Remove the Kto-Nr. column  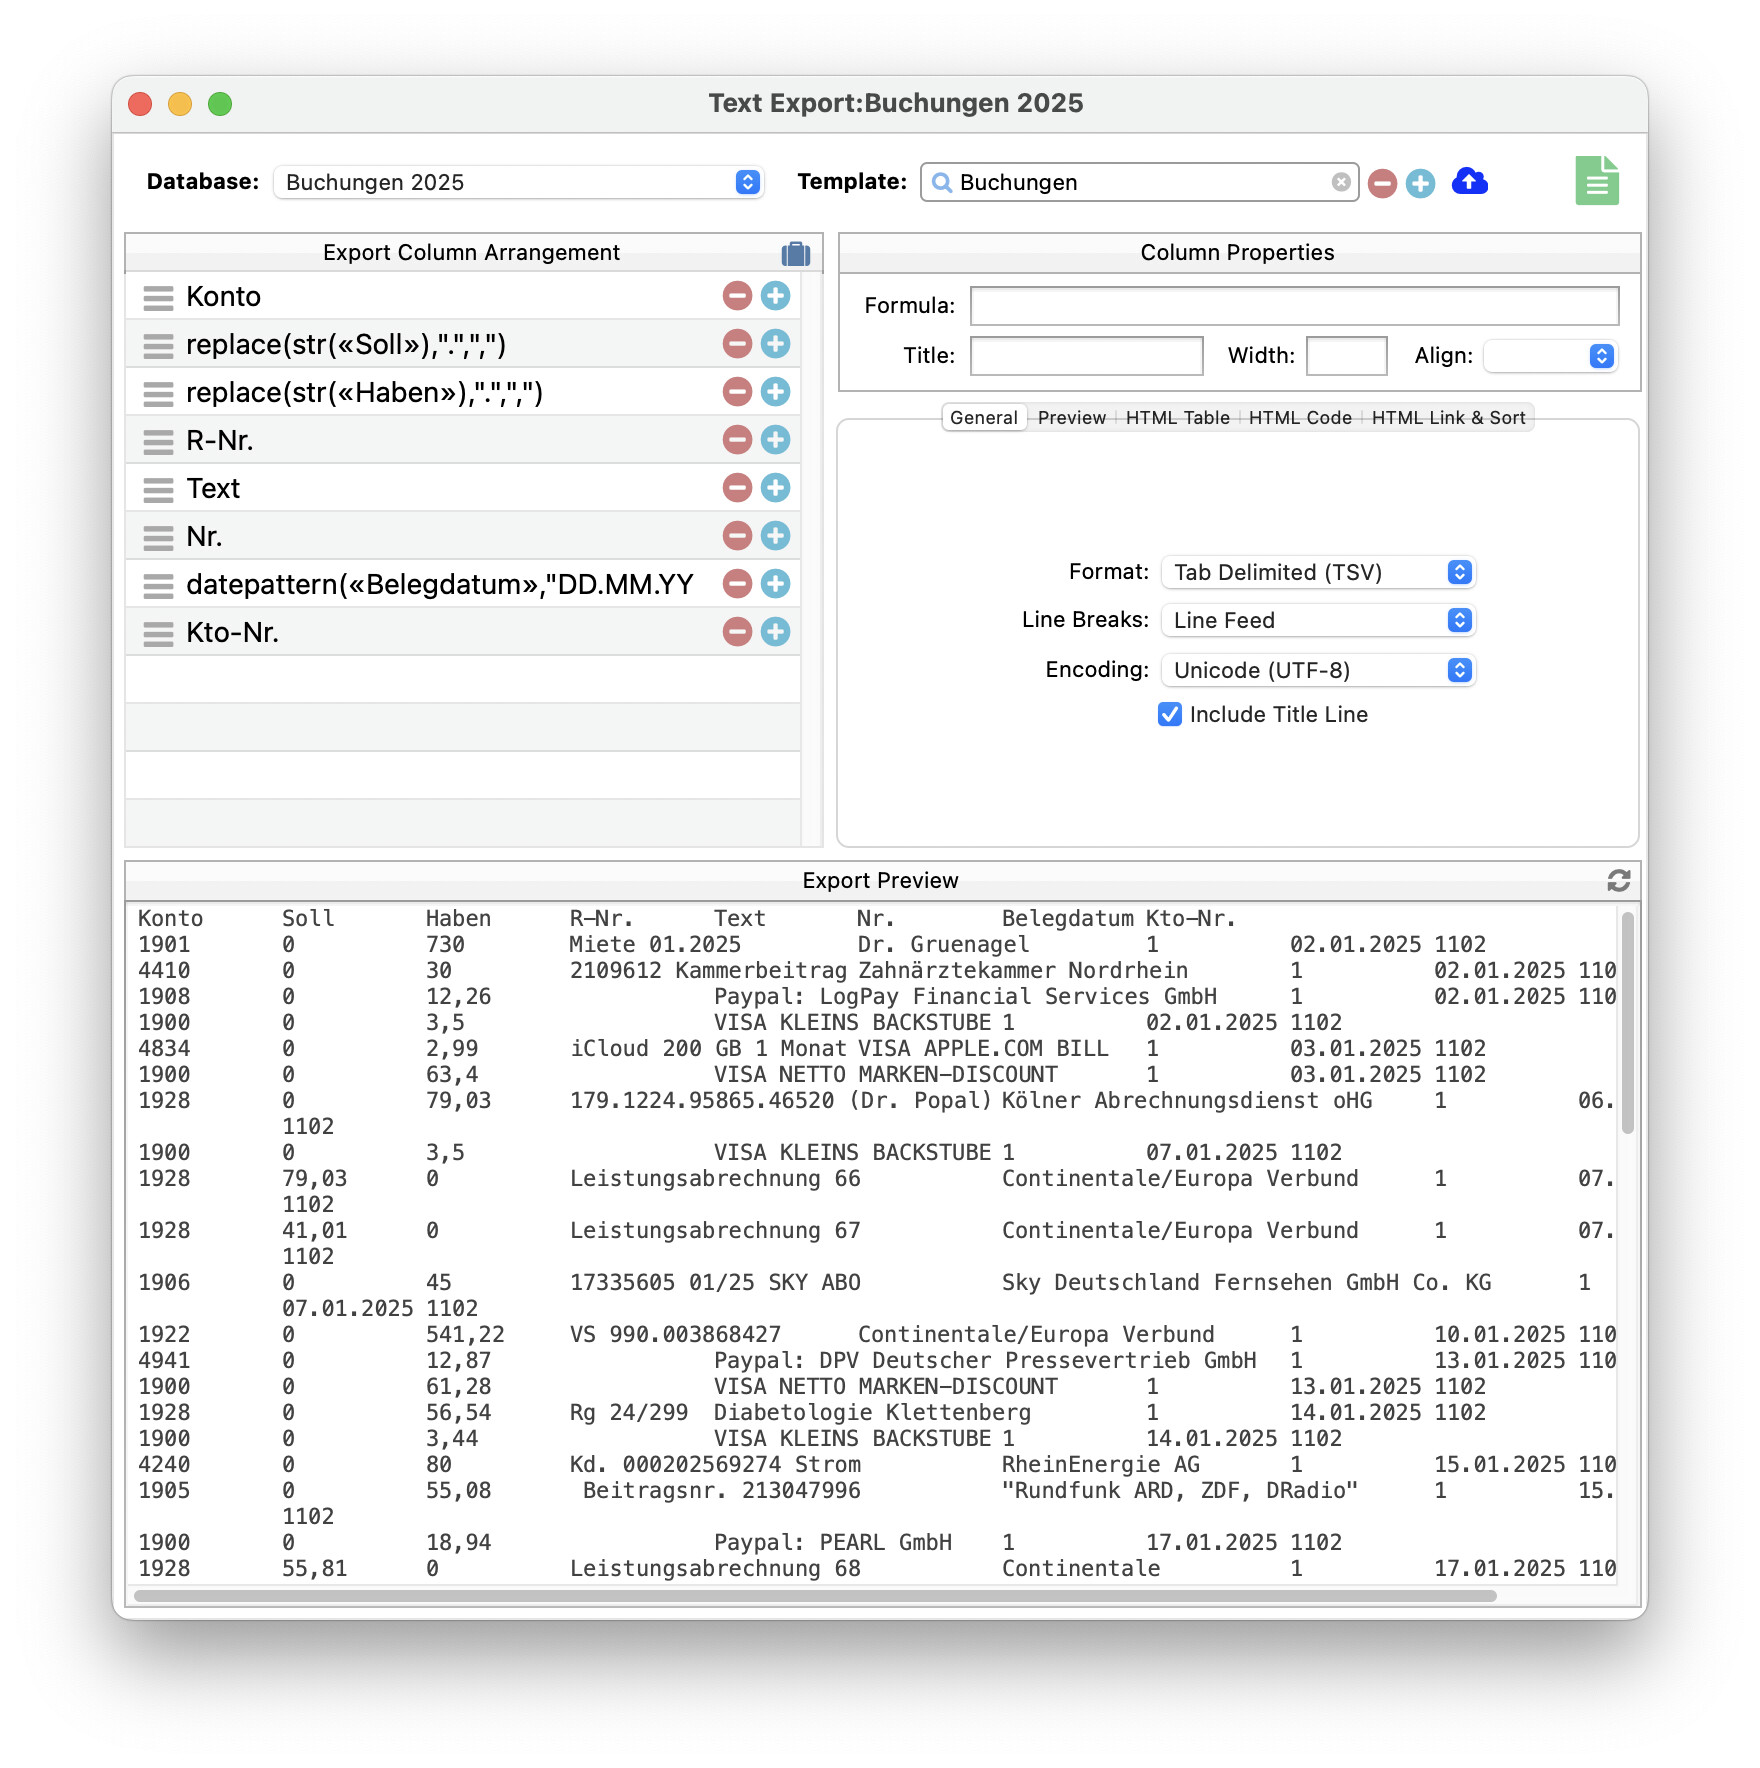tap(737, 632)
